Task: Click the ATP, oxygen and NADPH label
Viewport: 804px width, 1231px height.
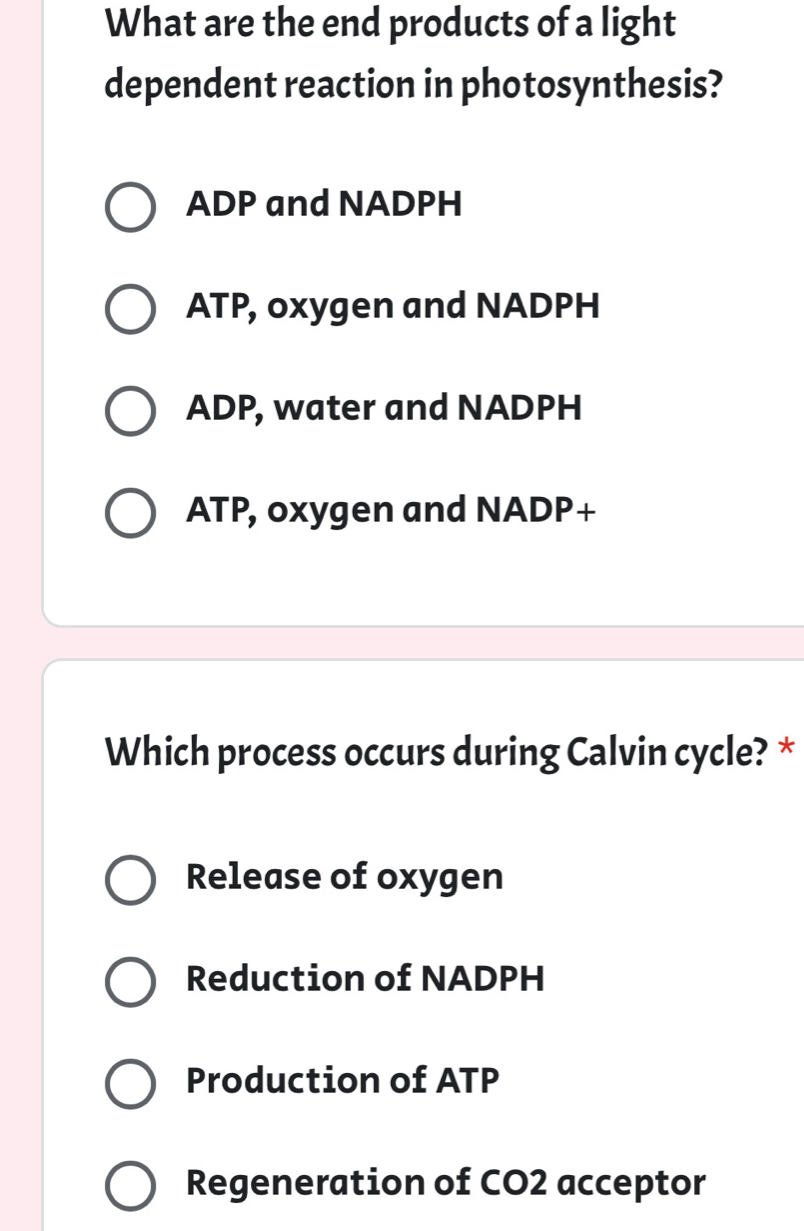Action: [x=394, y=307]
